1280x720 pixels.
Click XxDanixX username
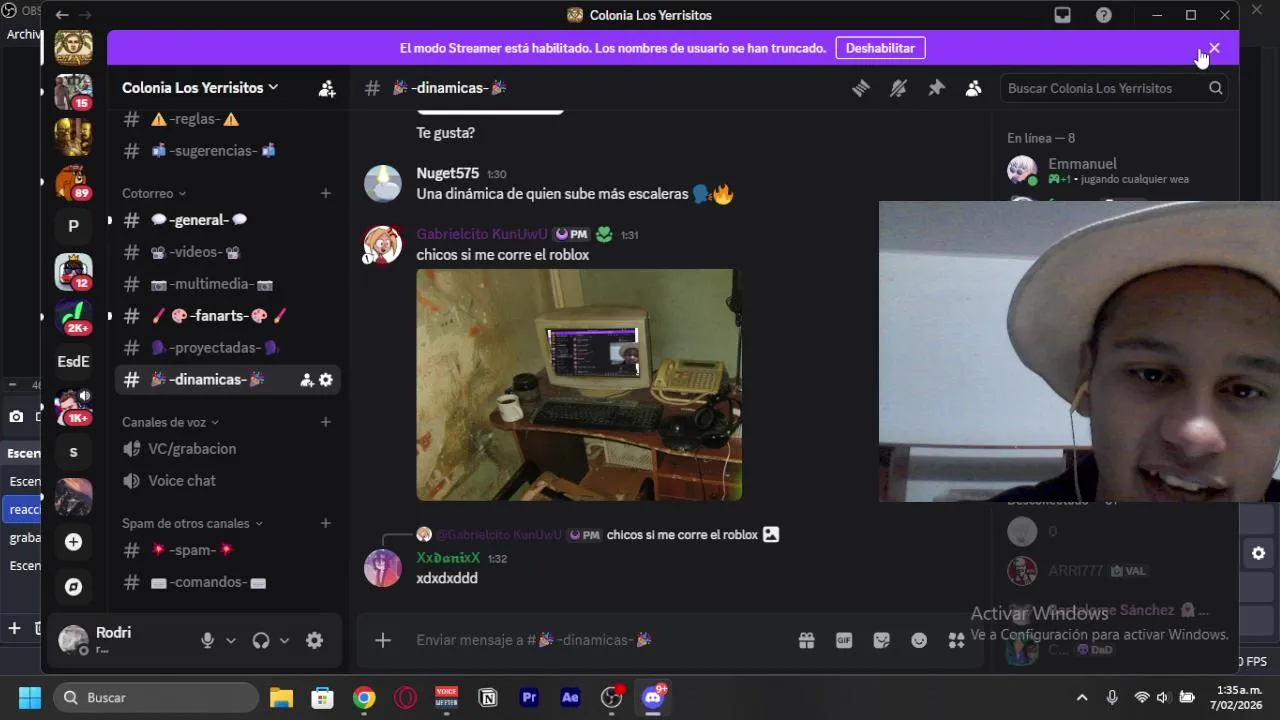click(x=448, y=558)
